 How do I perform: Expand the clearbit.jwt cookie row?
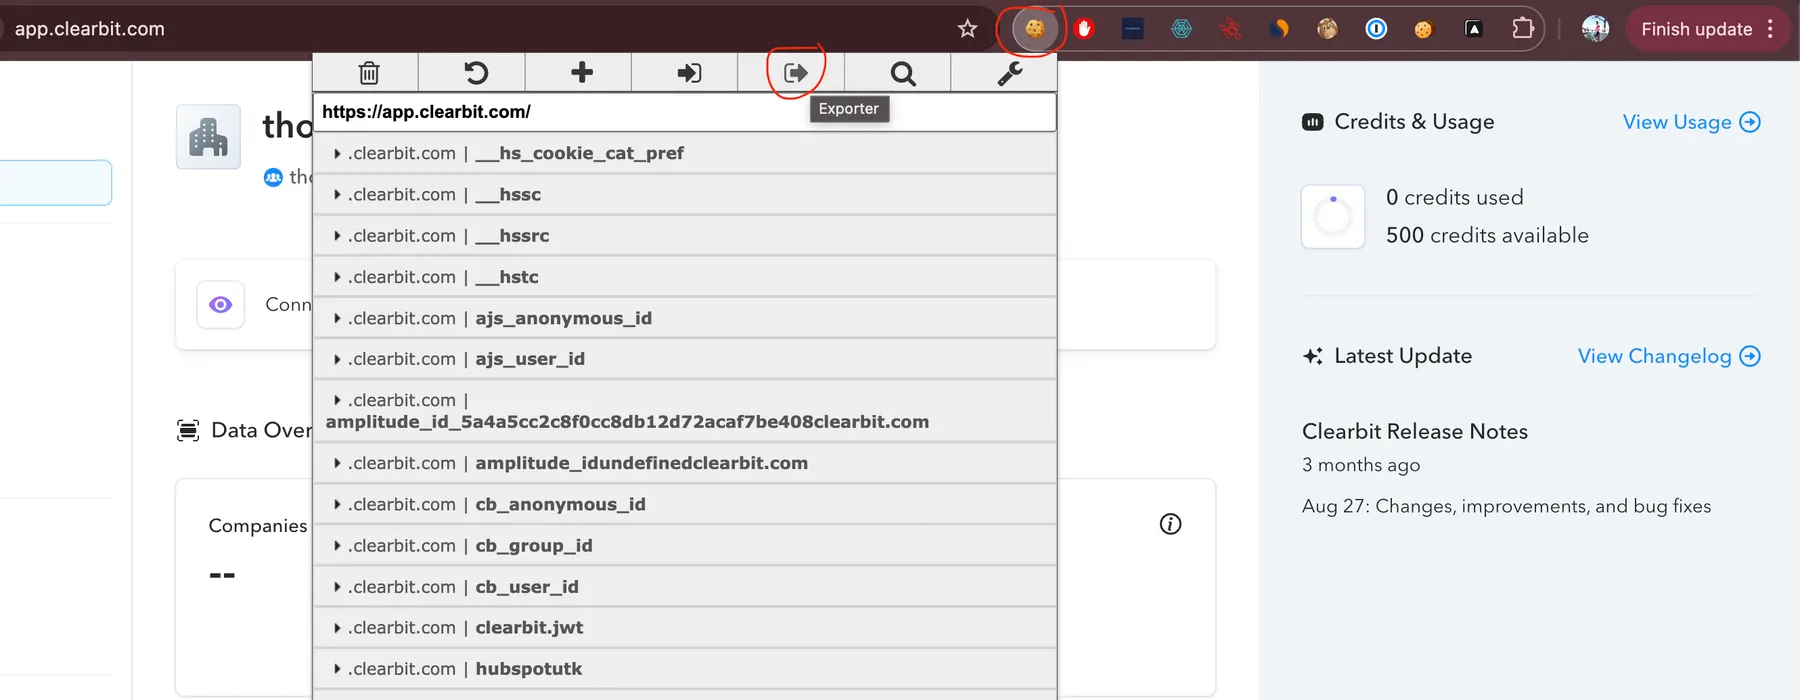point(685,628)
